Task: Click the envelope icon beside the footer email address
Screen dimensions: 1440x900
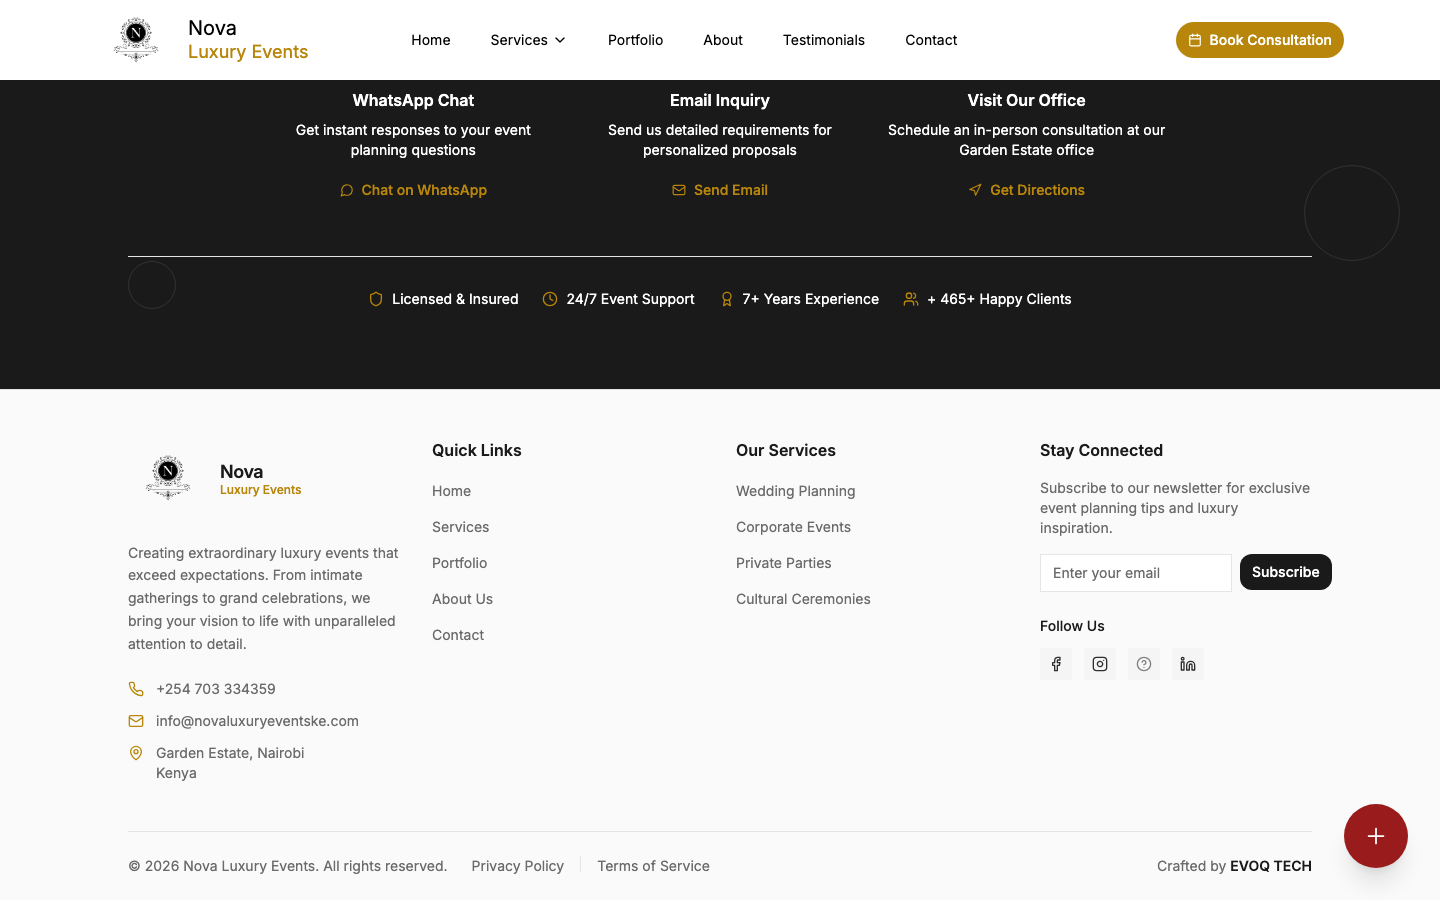Action: tap(136, 721)
